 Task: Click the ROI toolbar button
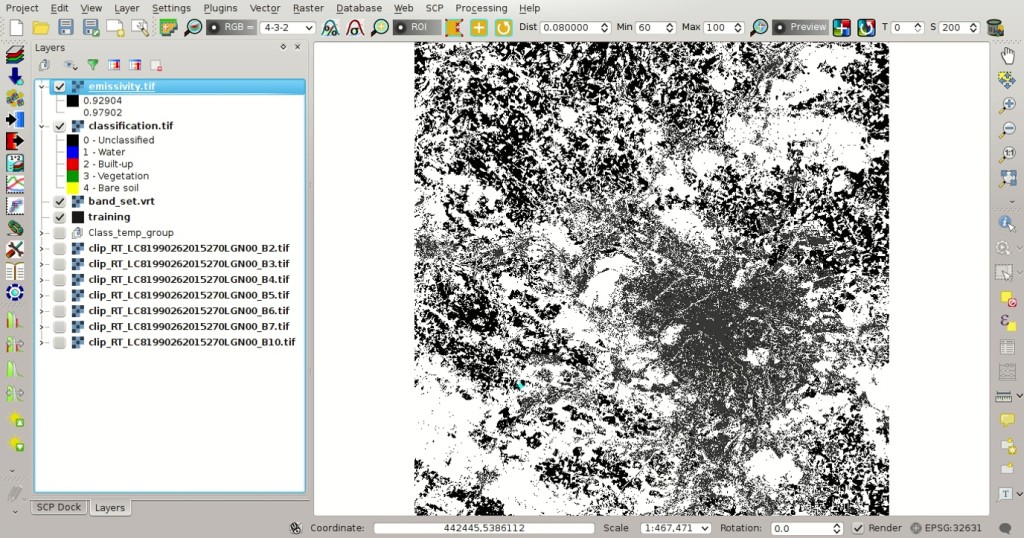pyautogui.click(x=417, y=27)
